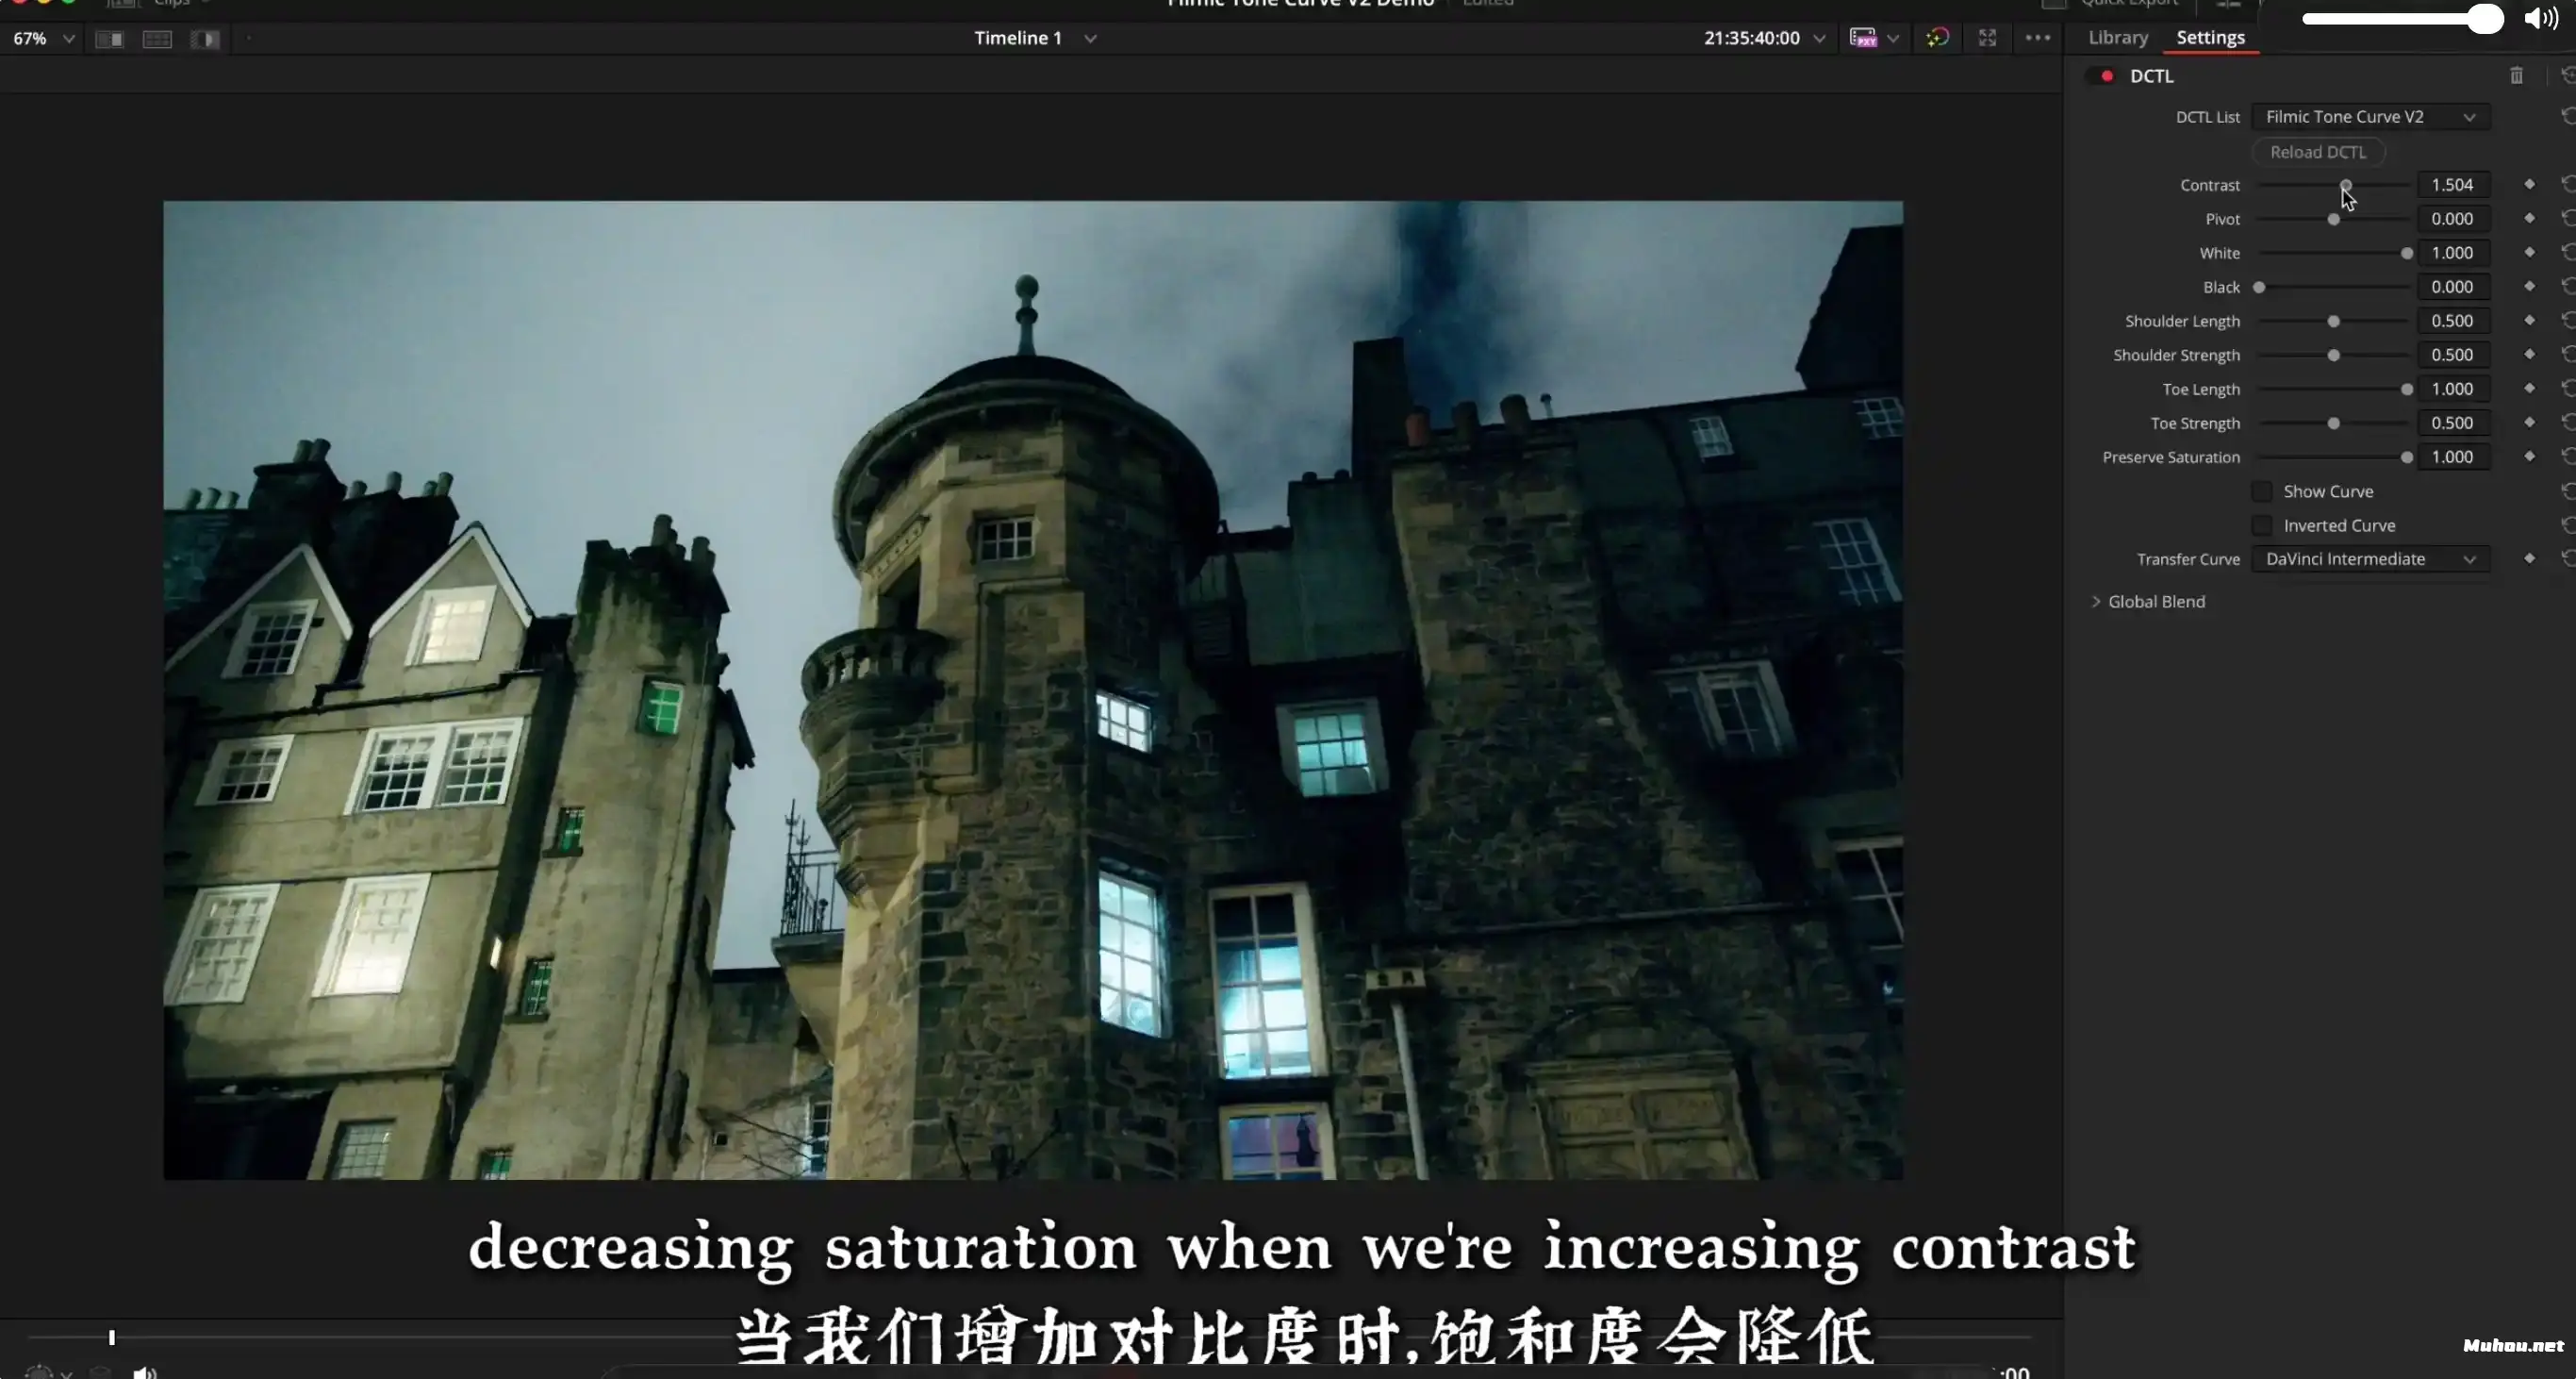Screen dimensions: 2576x1379
Task: Toggle the DCTL effect red enable switch
Action: click(x=2106, y=76)
